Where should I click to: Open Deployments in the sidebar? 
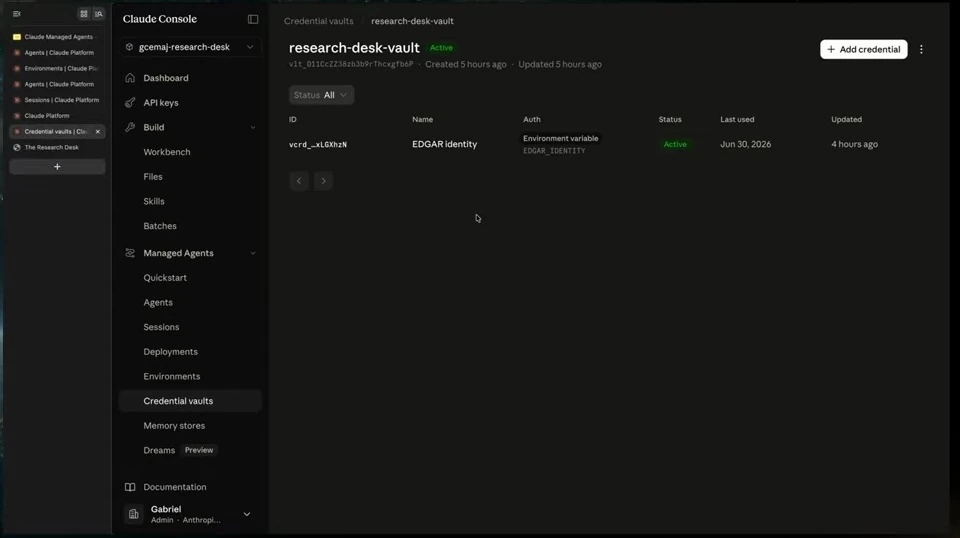tap(170, 352)
